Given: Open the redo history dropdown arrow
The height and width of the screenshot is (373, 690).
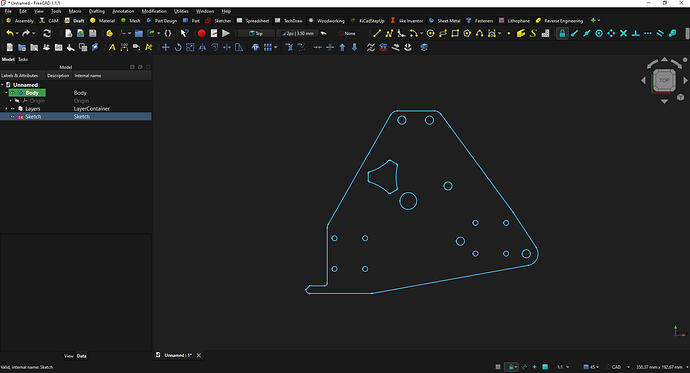Looking at the screenshot, I should pos(34,33).
